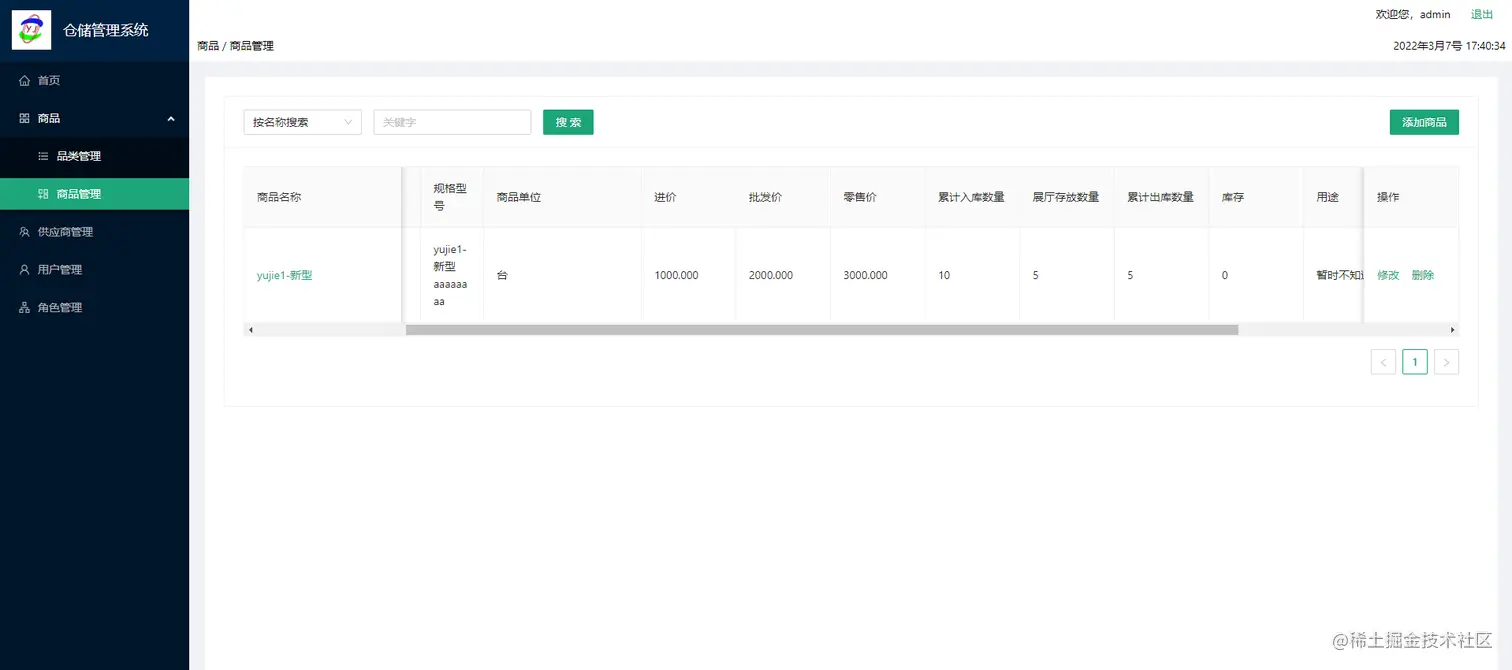The height and width of the screenshot is (670, 1512).
Task: Click 修改 for yujie1-新型 row
Action: [1388, 275]
